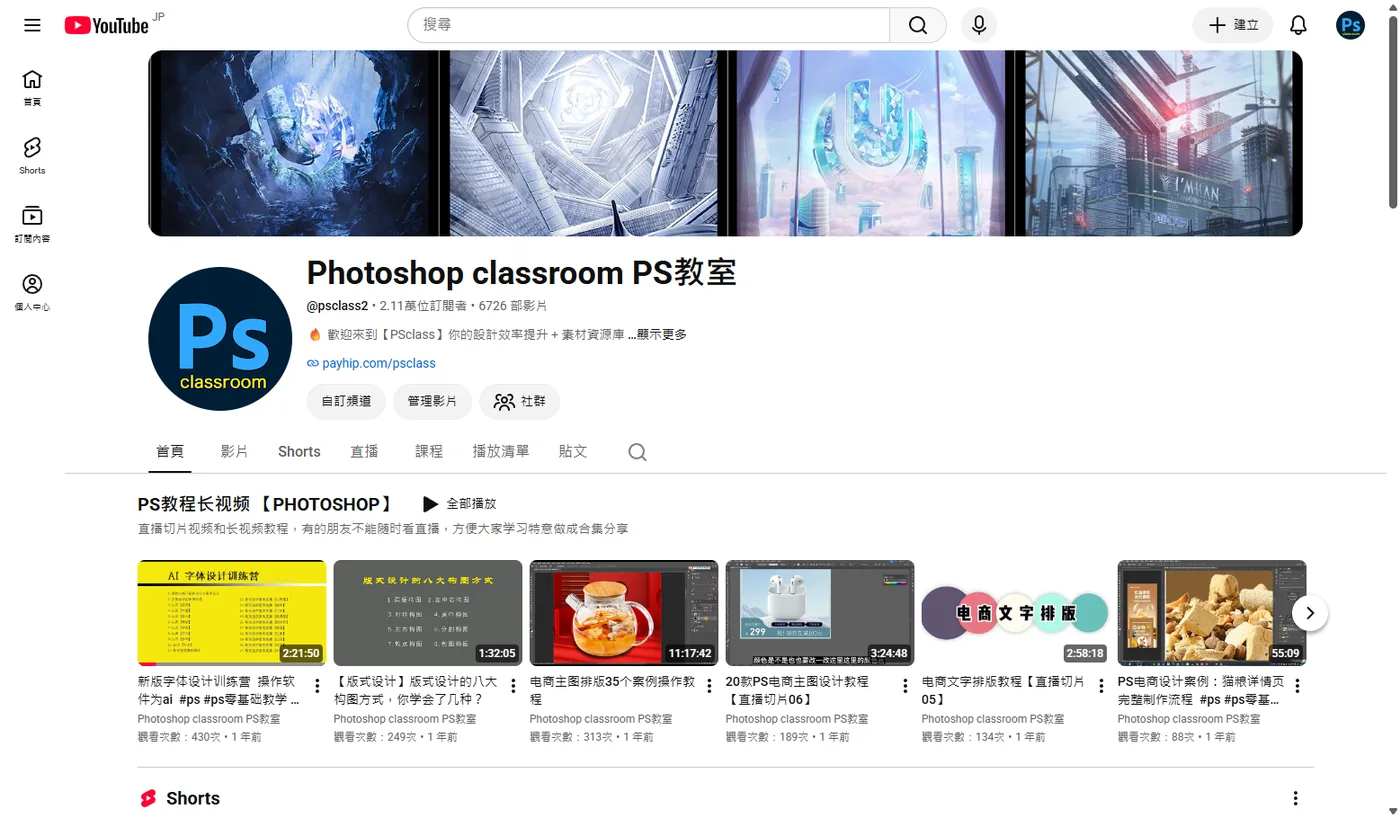Viewport: 1400px width, 818px height.
Task: Open options for 新版字体设计训练营 video
Action: [x=317, y=686]
